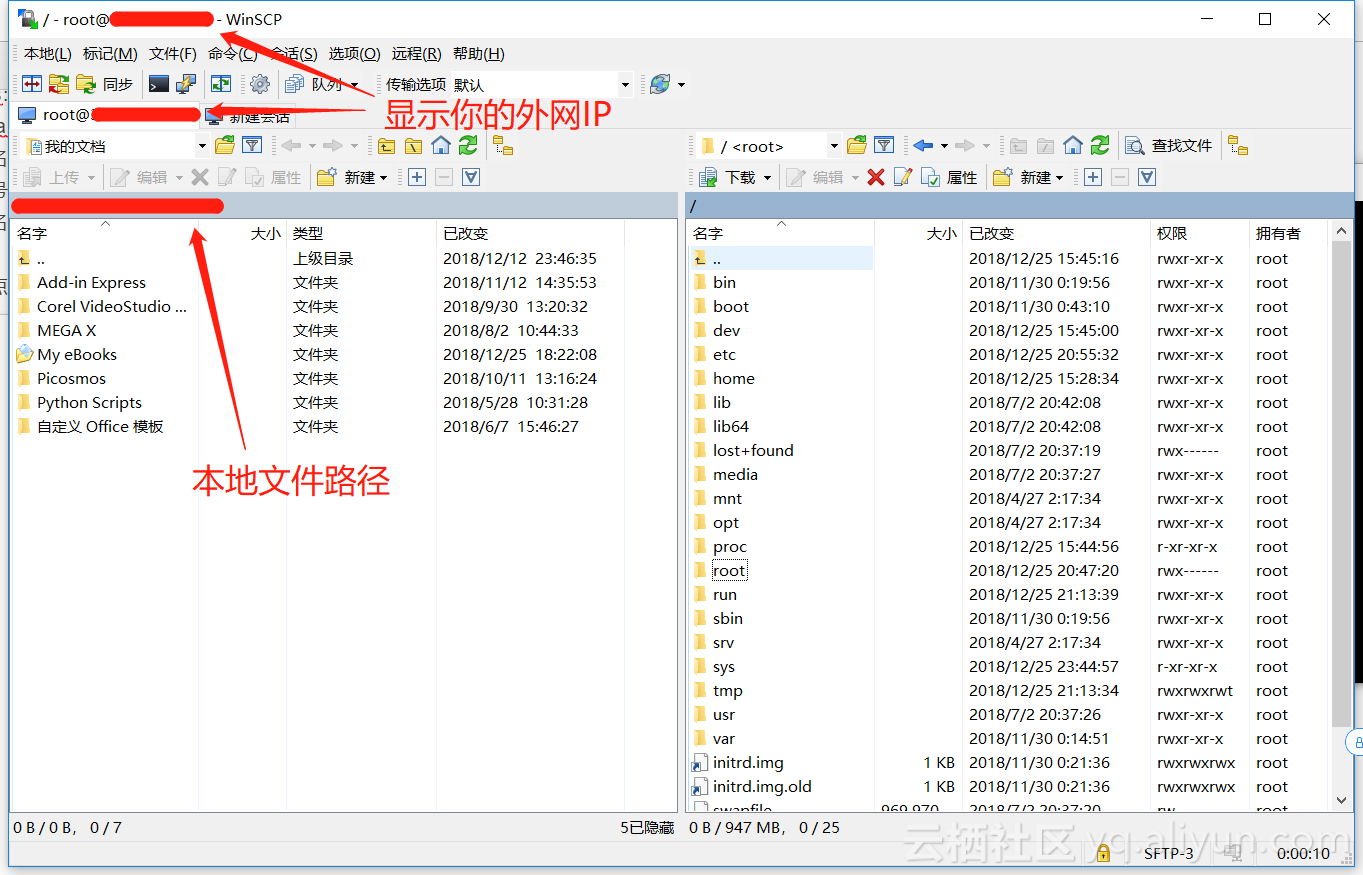Image resolution: width=1363 pixels, height=875 pixels.
Task: Select the Corel VideoStudio local folder
Action: coord(111,307)
